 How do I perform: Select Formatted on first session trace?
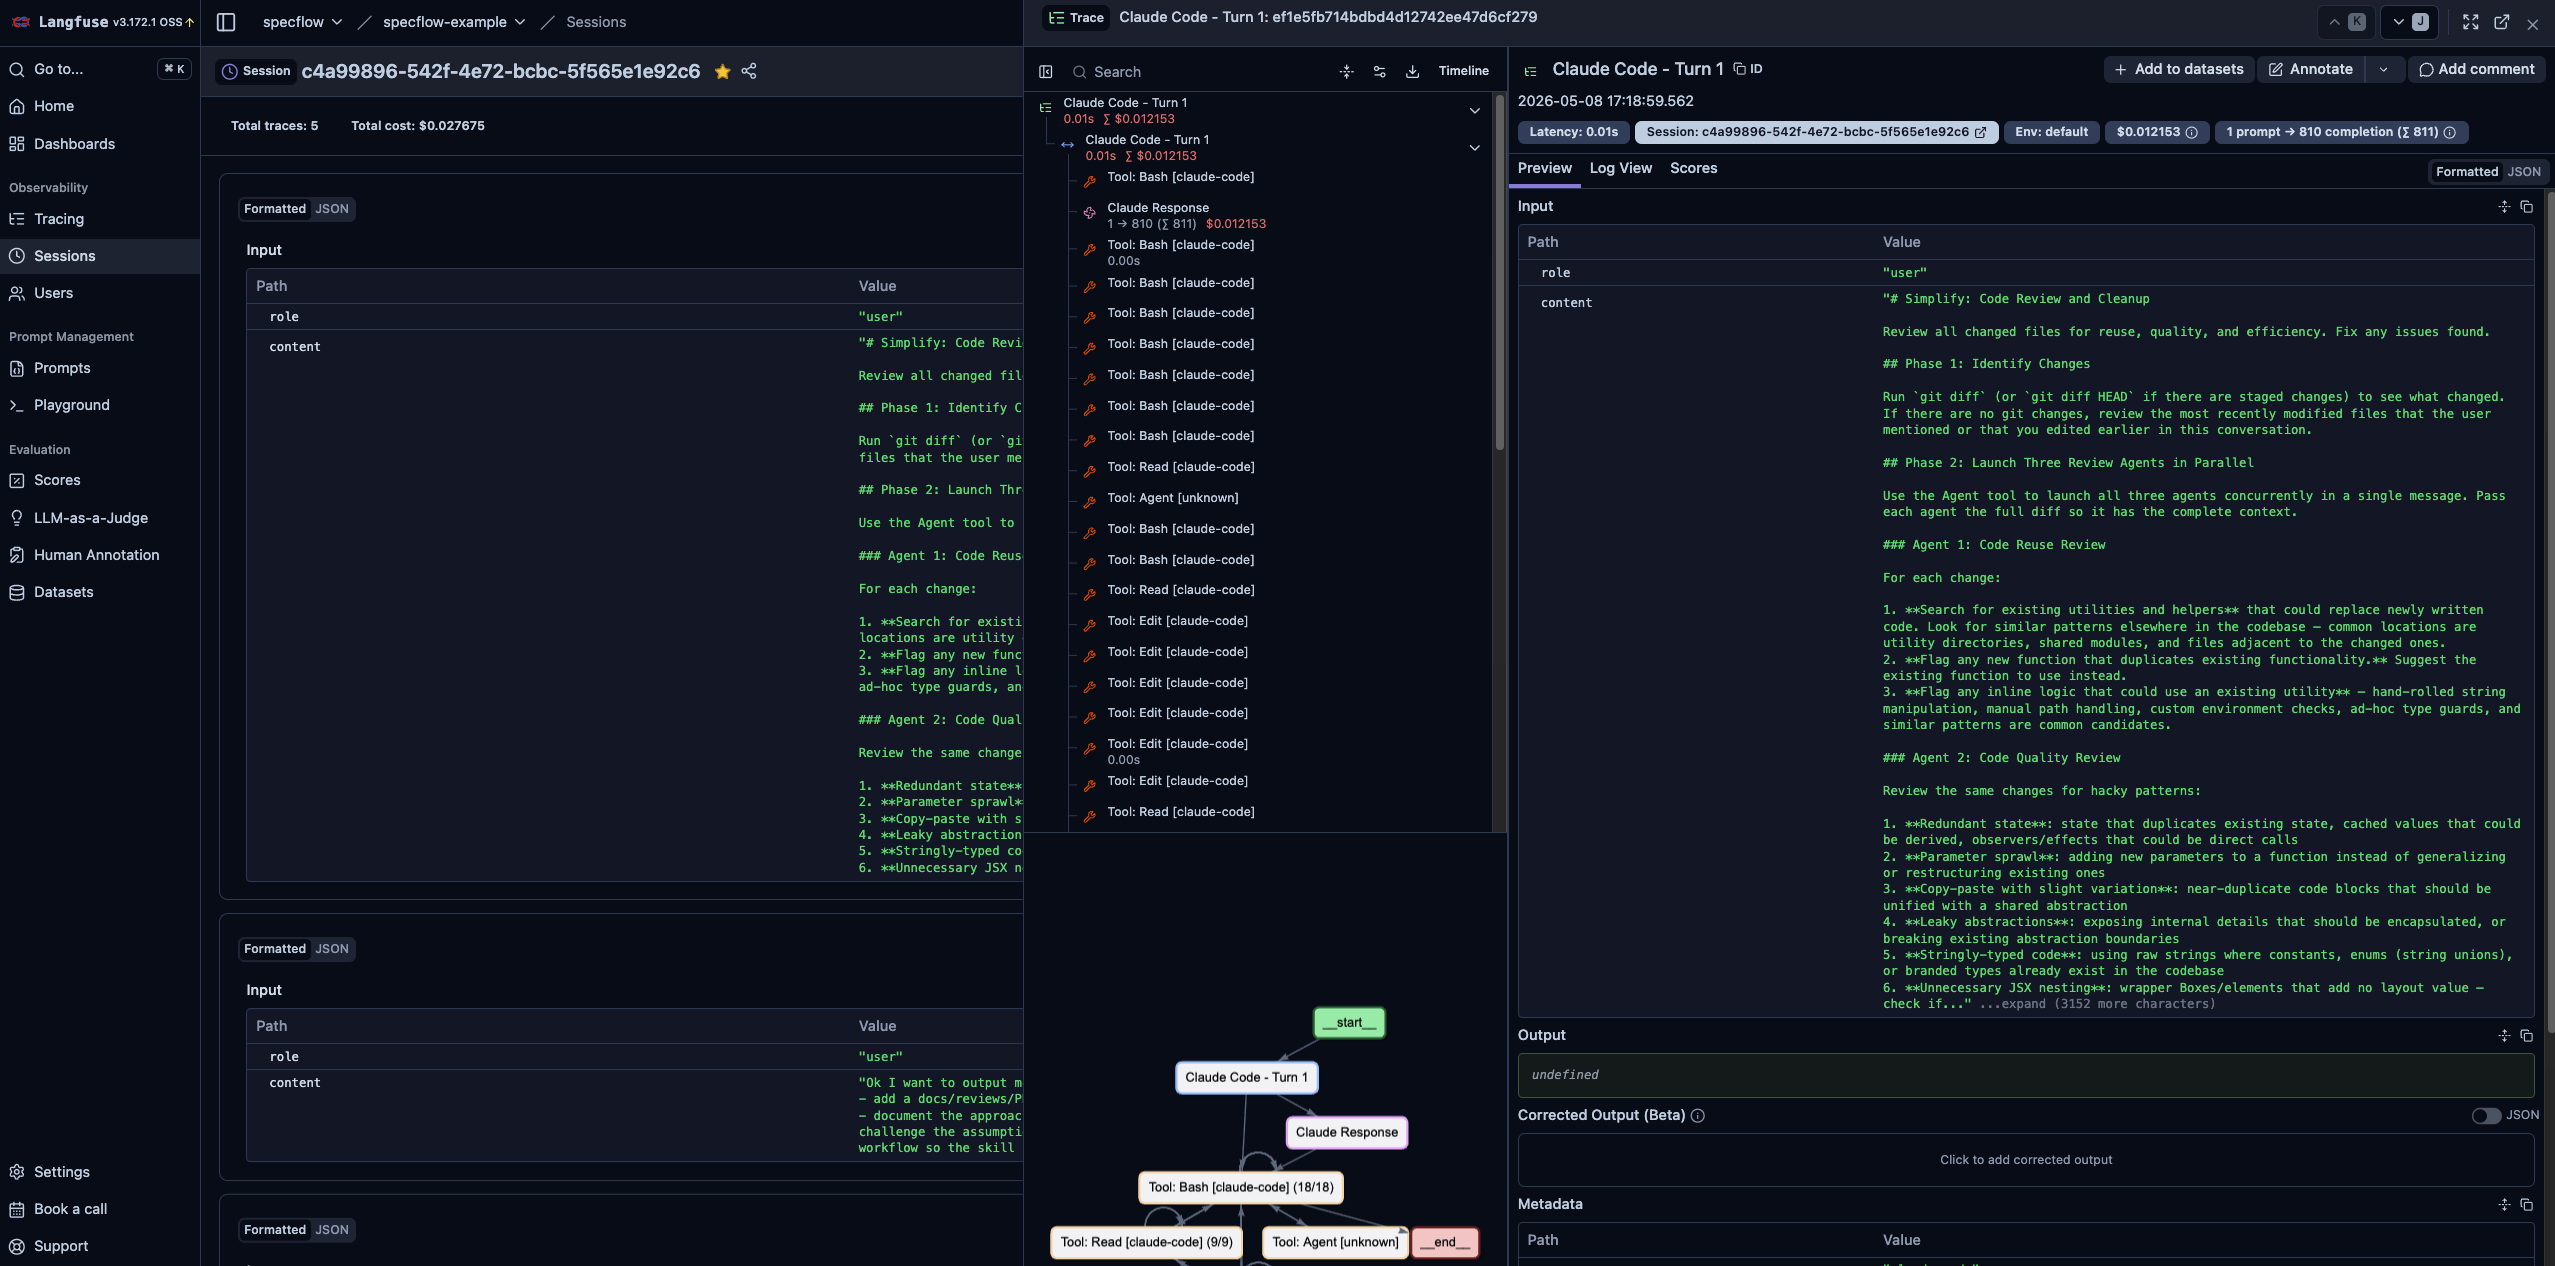(275, 209)
